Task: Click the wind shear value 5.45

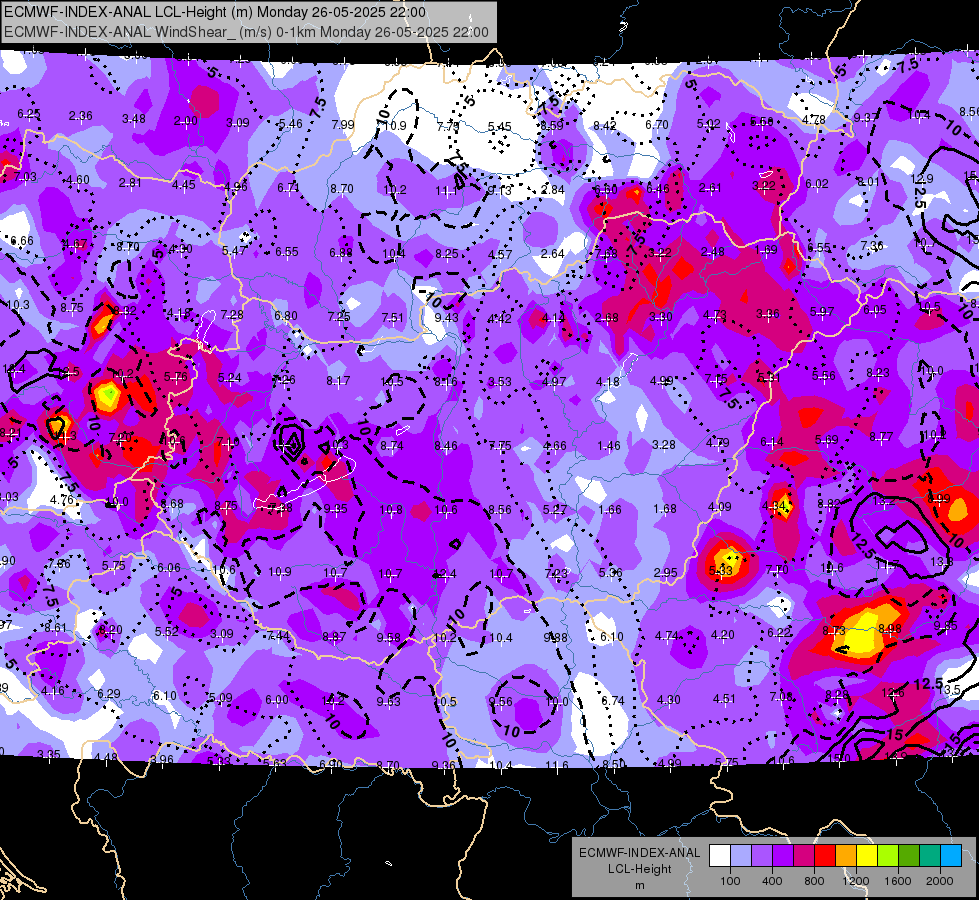Action: pyautogui.click(x=499, y=127)
